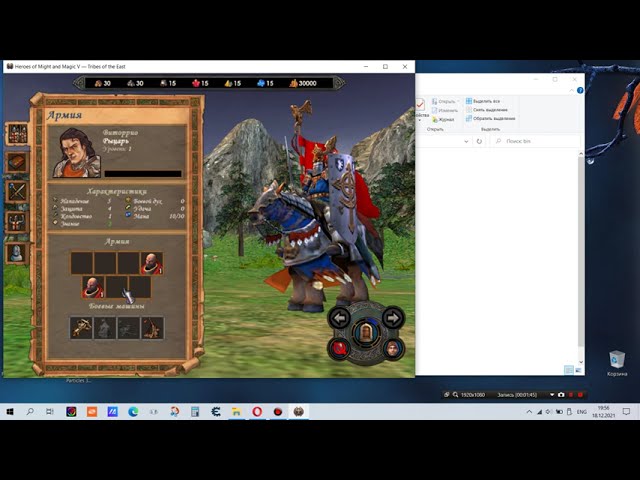Open the armor artifacts tab icon
This screenshot has width=640, height=480.
pyautogui.click(x=17, y=222)
